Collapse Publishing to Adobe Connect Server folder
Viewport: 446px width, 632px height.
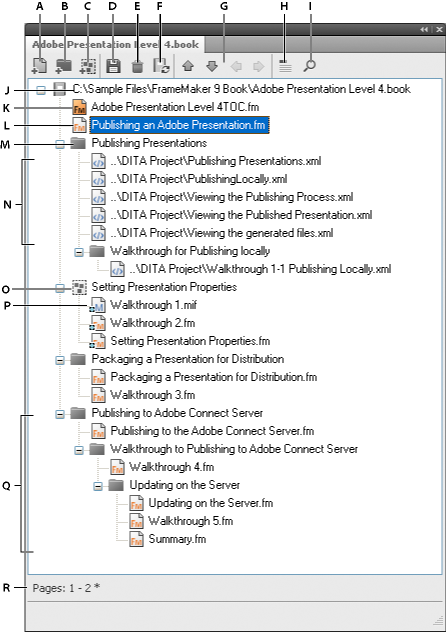60,414
